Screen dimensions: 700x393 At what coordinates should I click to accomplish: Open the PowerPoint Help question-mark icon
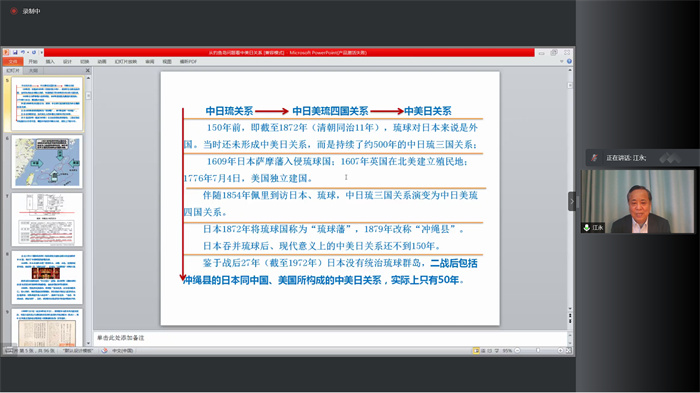[x=569, y=62]
